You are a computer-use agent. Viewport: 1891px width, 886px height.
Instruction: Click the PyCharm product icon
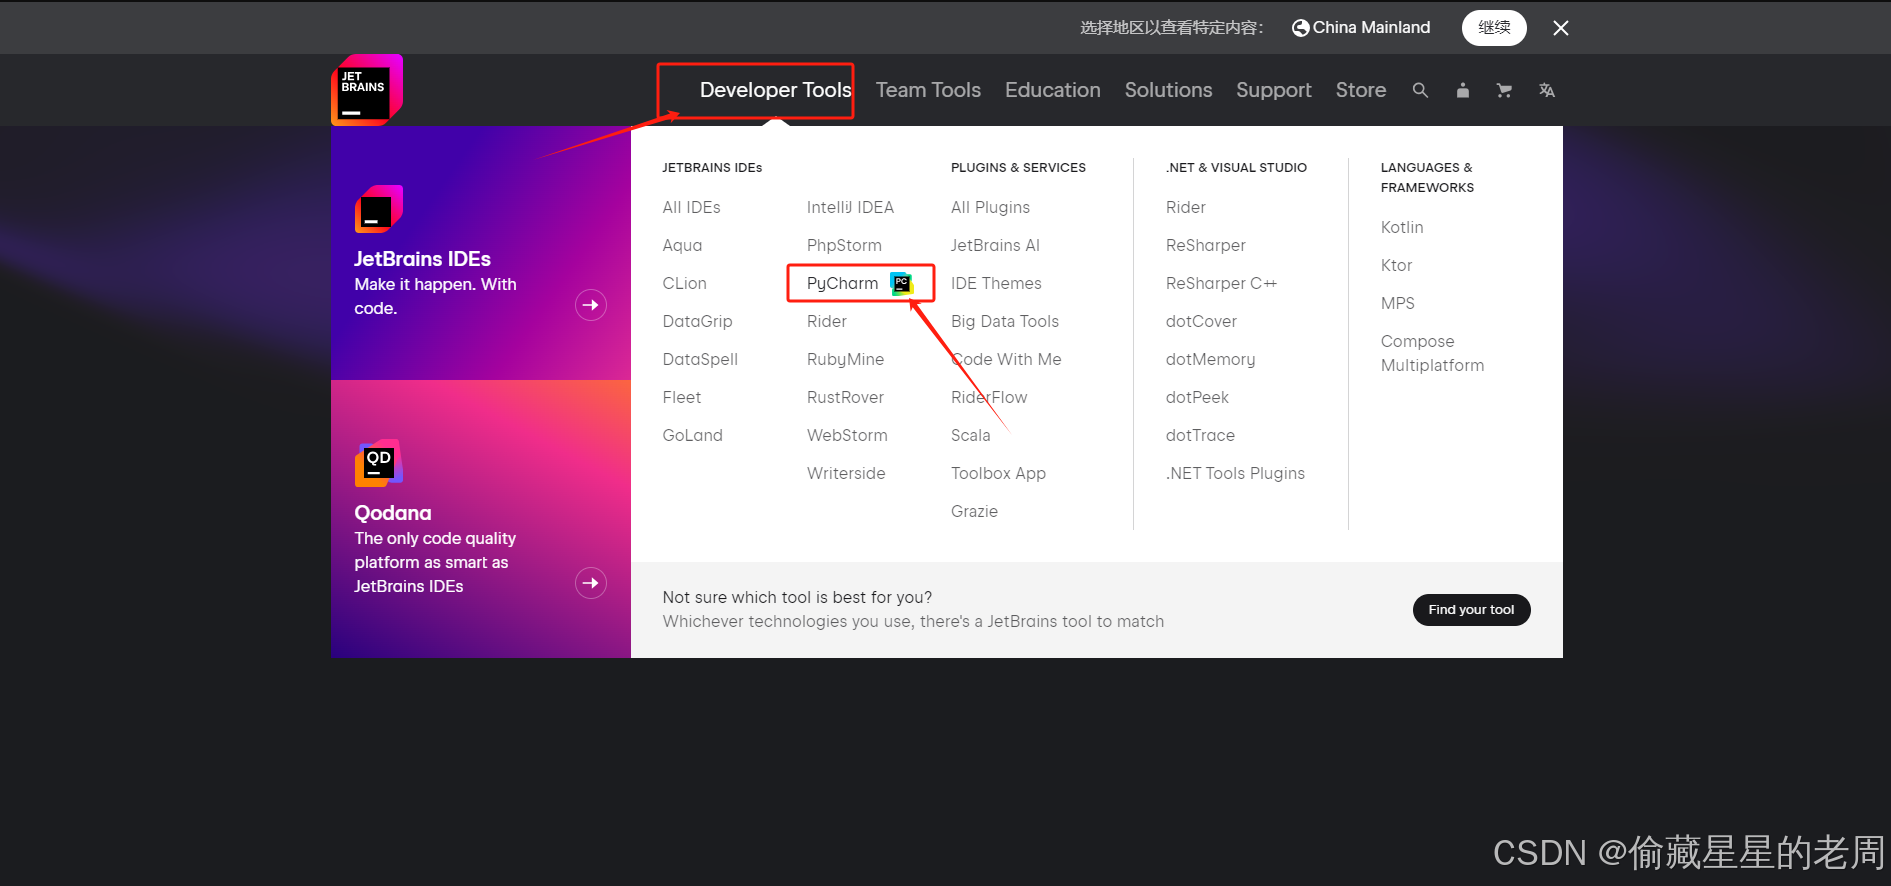tap(902, 284)
